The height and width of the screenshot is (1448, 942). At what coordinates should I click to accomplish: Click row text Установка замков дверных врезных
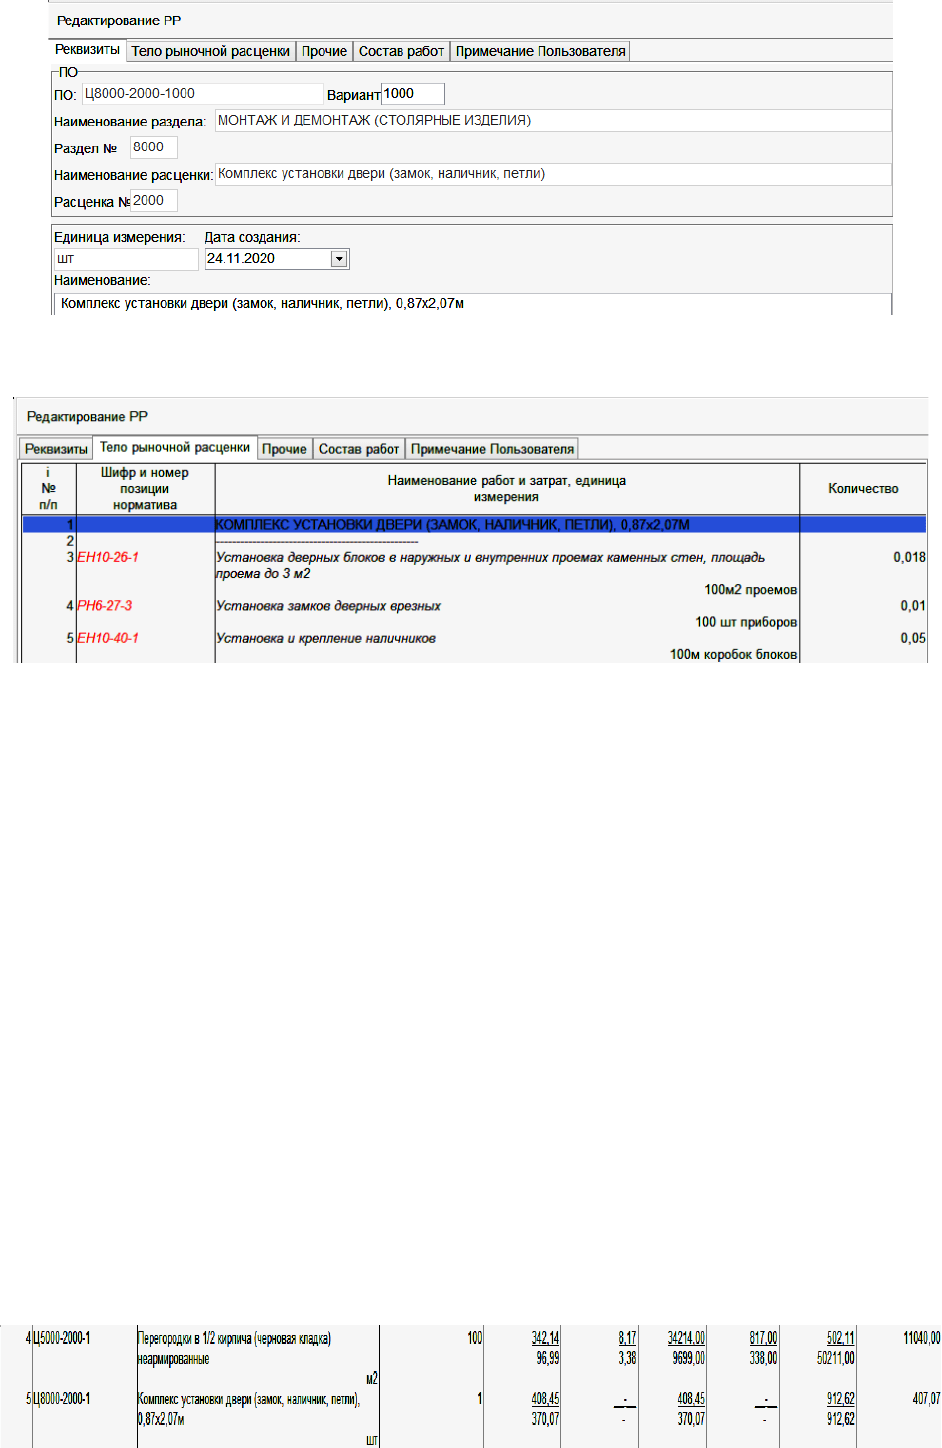point(329,606)
